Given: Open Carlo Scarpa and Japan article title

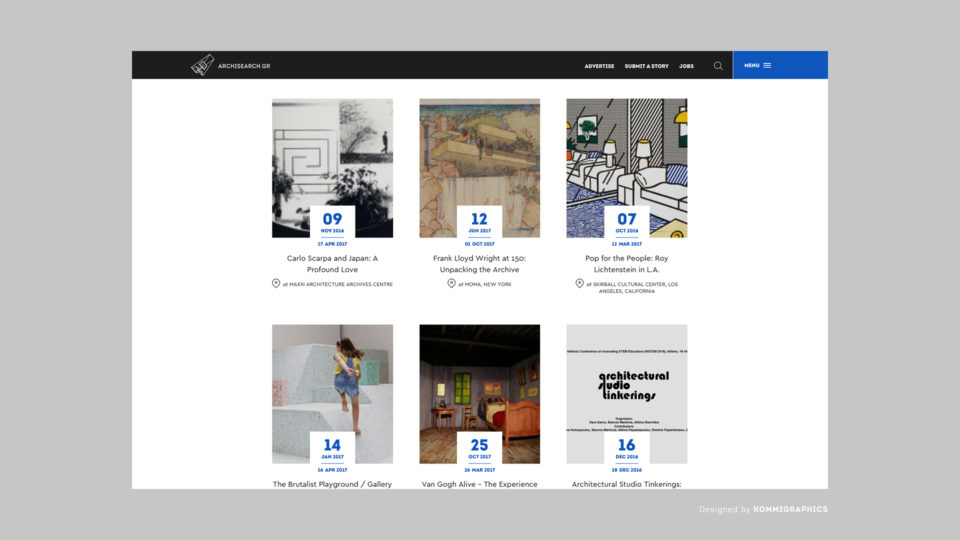Looking at the screenshot, I should (332, 264).
